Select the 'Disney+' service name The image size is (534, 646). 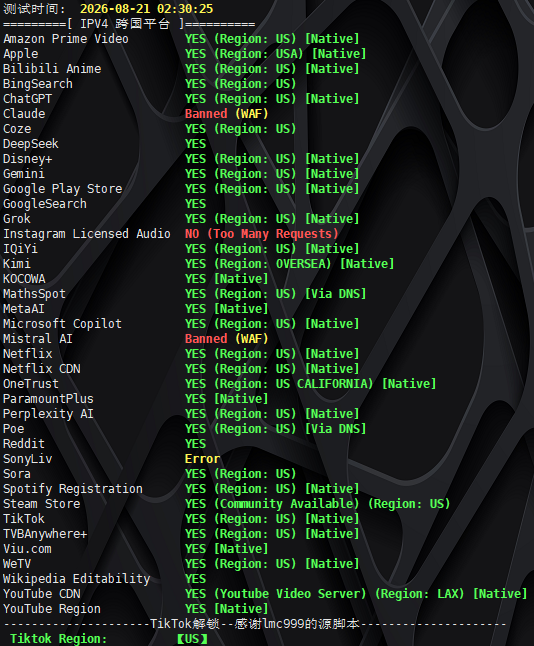pyautogui.click(x=28, y=159)
